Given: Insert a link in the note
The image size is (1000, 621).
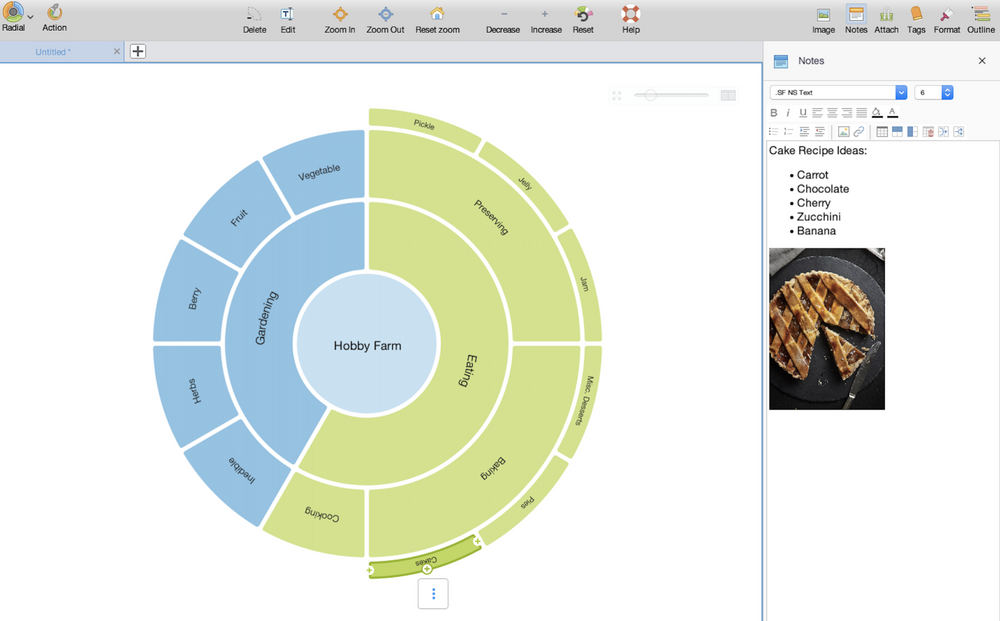Looking at the screenshot, I should 859,132.
